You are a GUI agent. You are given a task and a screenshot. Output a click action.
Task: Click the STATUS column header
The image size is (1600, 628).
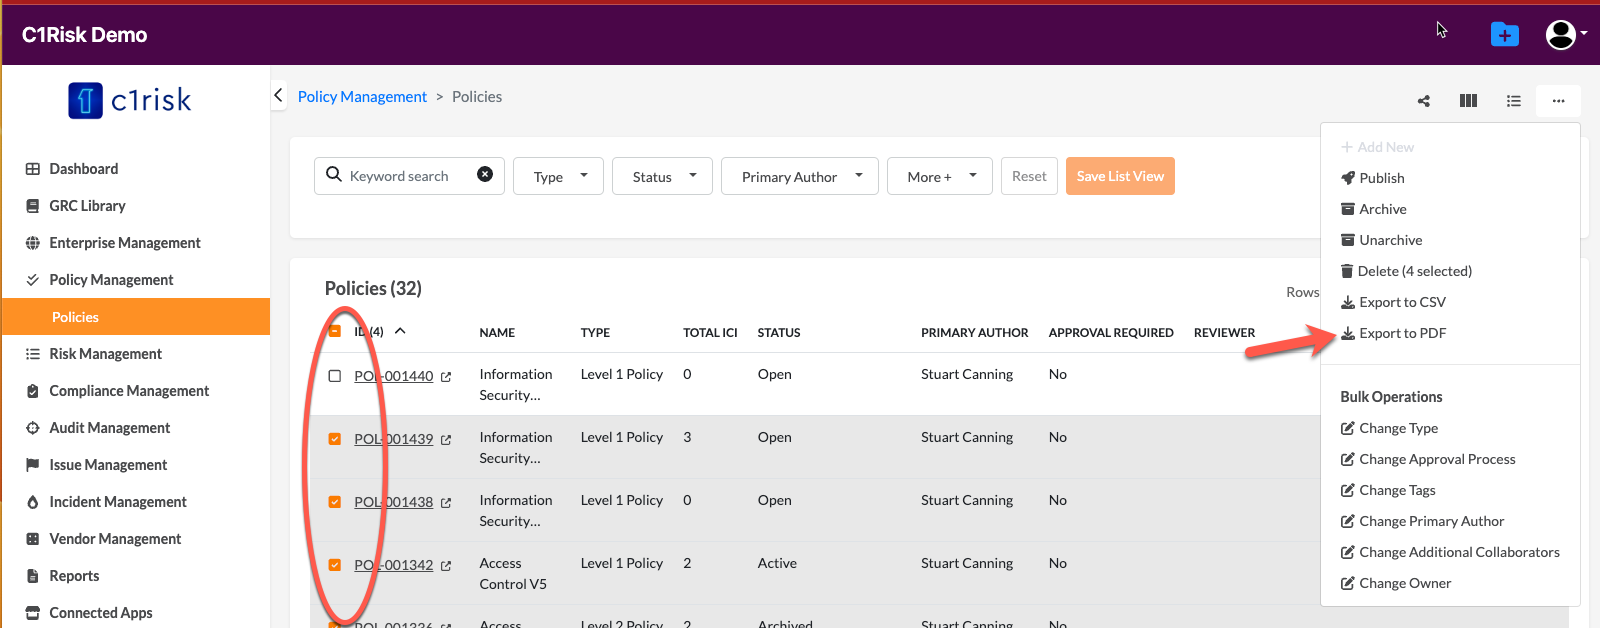[x=779, y=333]
